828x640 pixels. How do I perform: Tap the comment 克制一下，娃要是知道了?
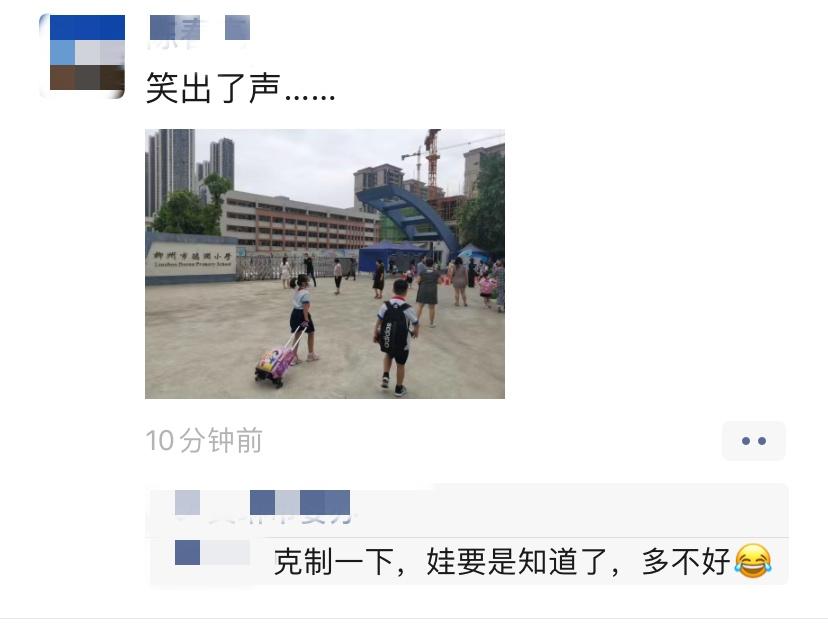point(447,561)
